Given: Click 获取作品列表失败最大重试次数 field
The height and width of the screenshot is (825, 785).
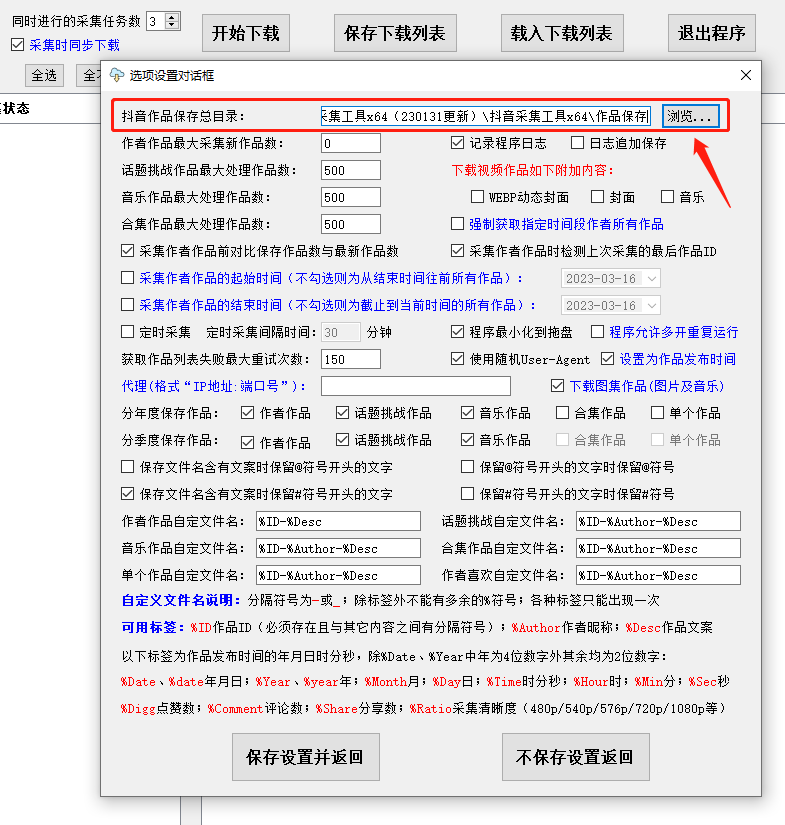Looking at the screenshot, I should tap(351, 359).
